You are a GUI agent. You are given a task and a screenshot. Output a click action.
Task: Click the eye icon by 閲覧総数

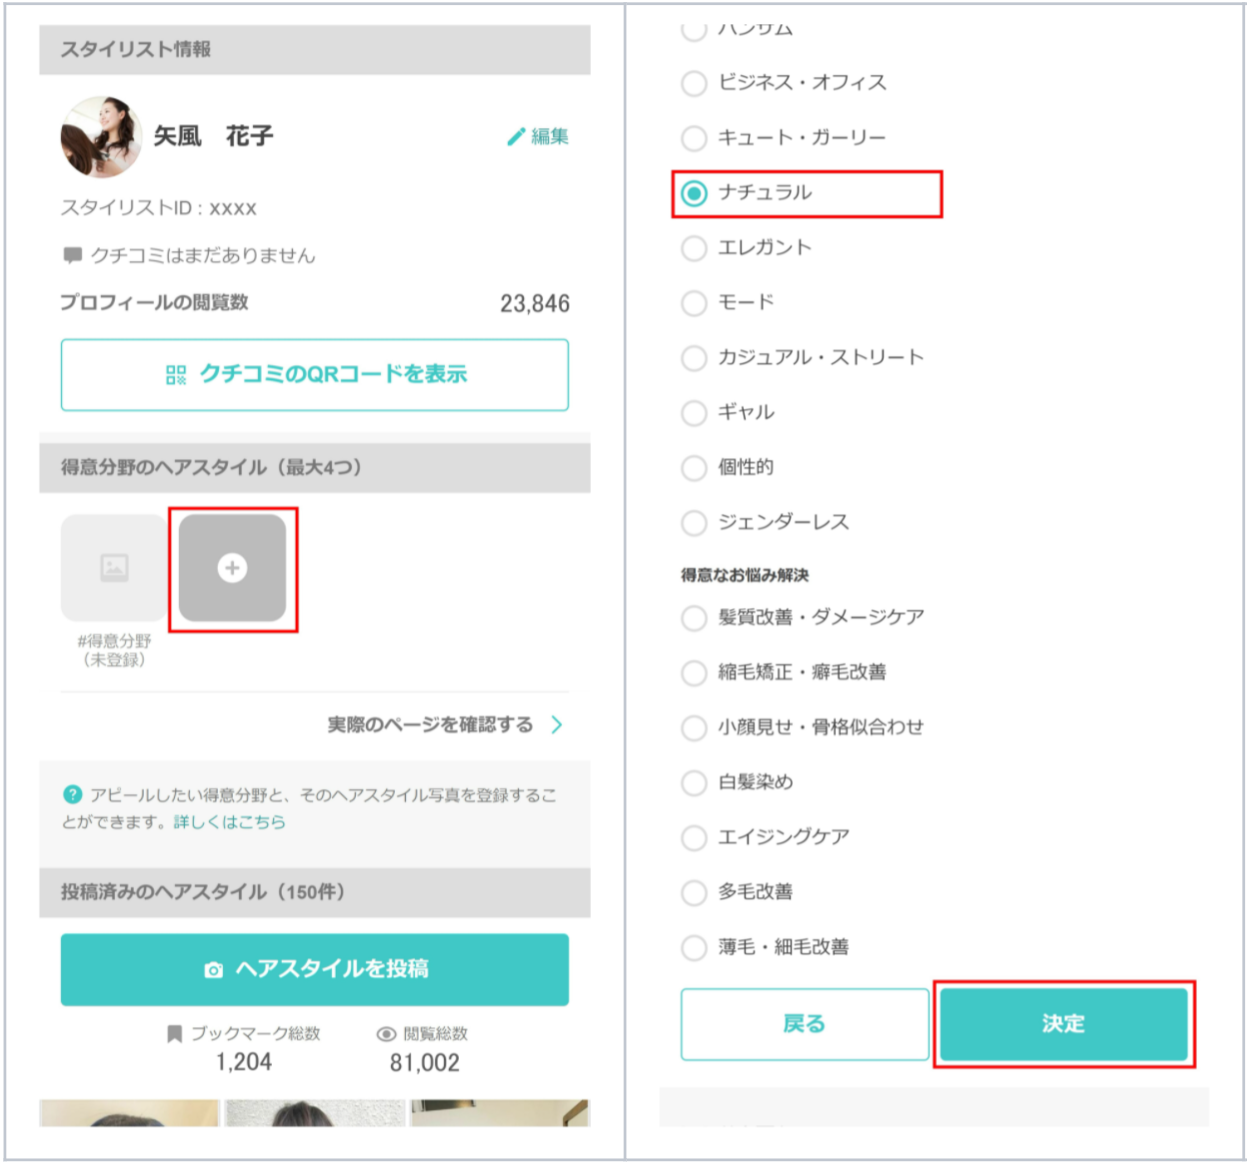[x=386, y=1034]
